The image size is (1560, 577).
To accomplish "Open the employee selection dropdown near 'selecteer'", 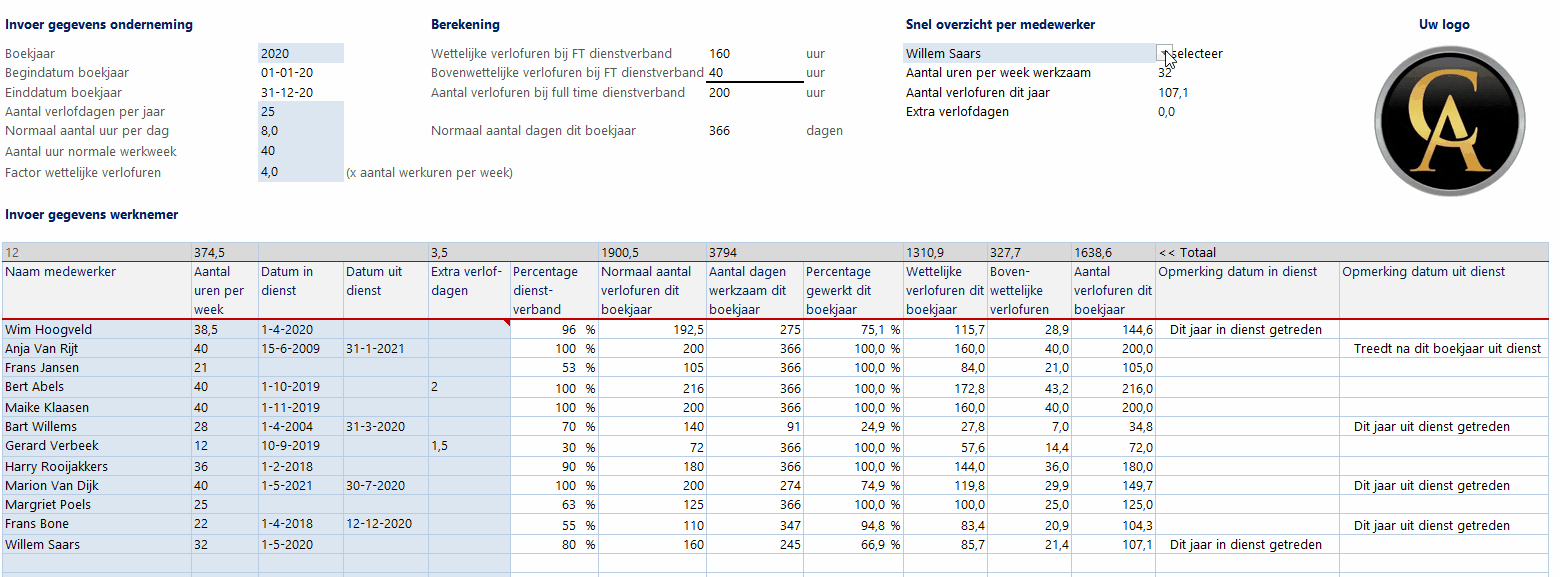I will pos(1164,51).
